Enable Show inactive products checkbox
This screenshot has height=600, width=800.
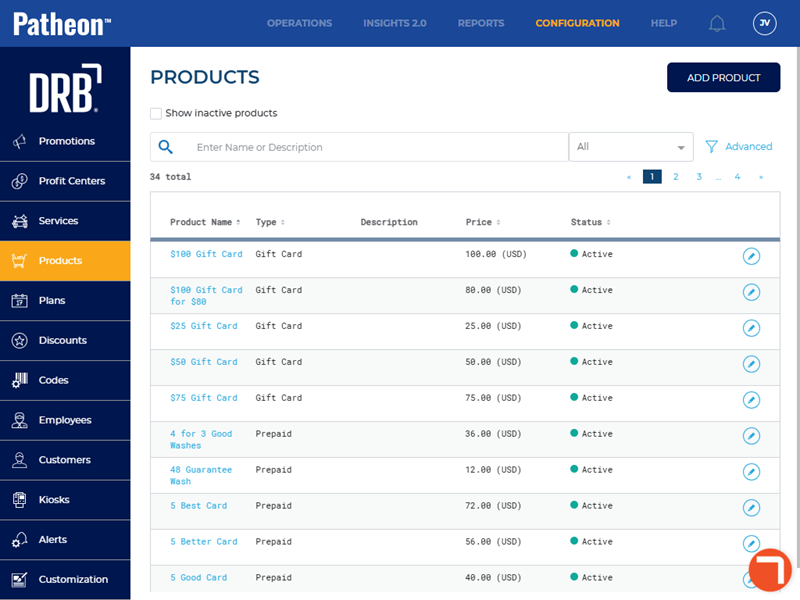[x=156, y=114]
